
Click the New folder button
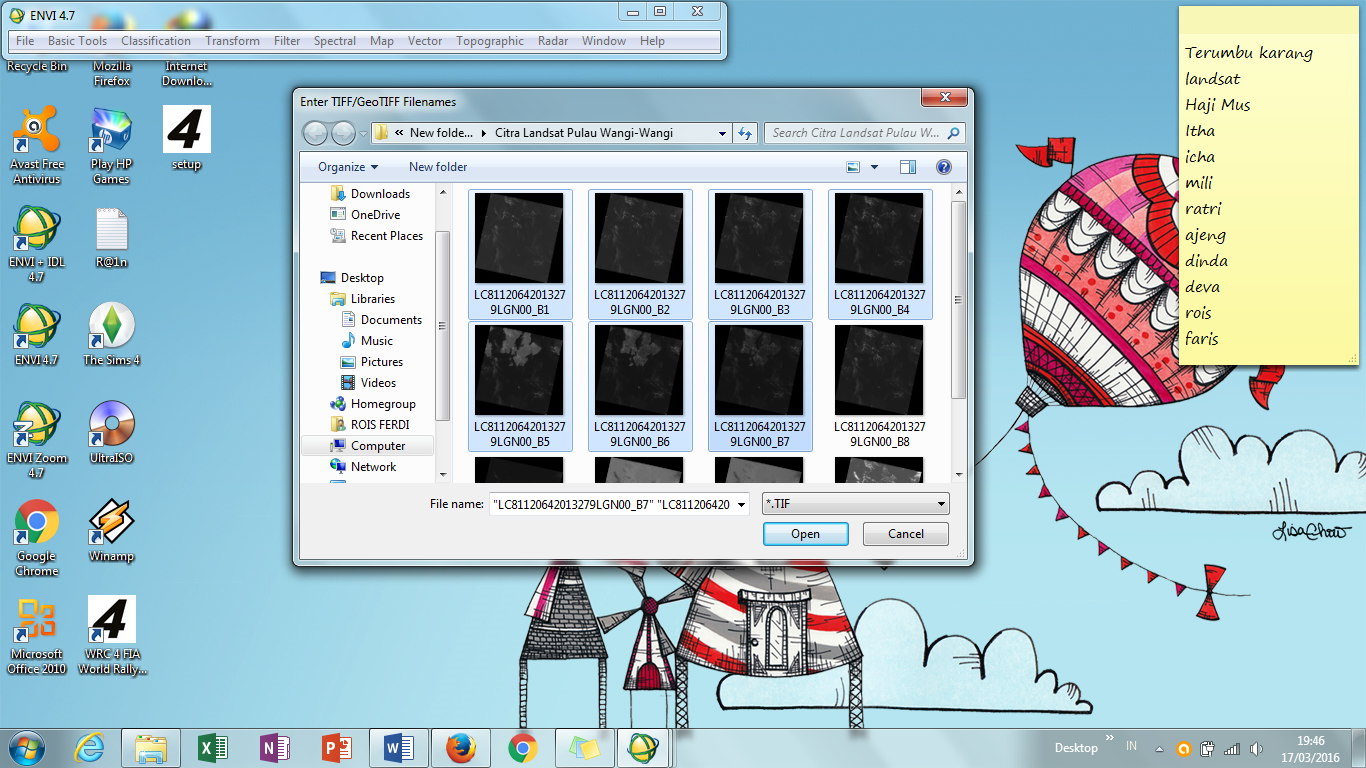(x=438, y=167)
